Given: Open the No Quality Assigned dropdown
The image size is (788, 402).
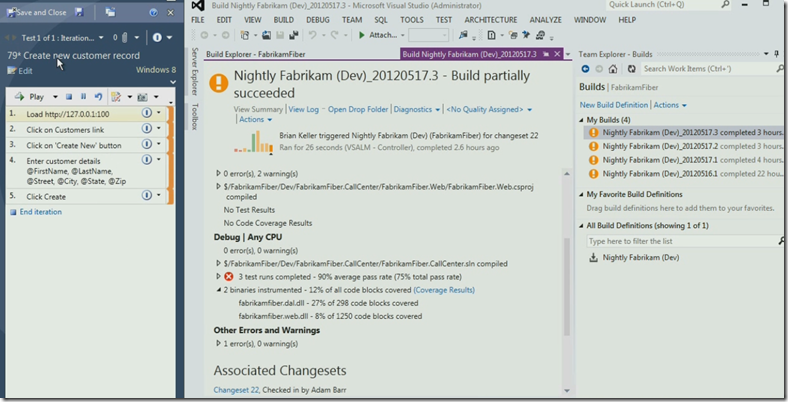Looking at the screenshot, I should (489, 110).
